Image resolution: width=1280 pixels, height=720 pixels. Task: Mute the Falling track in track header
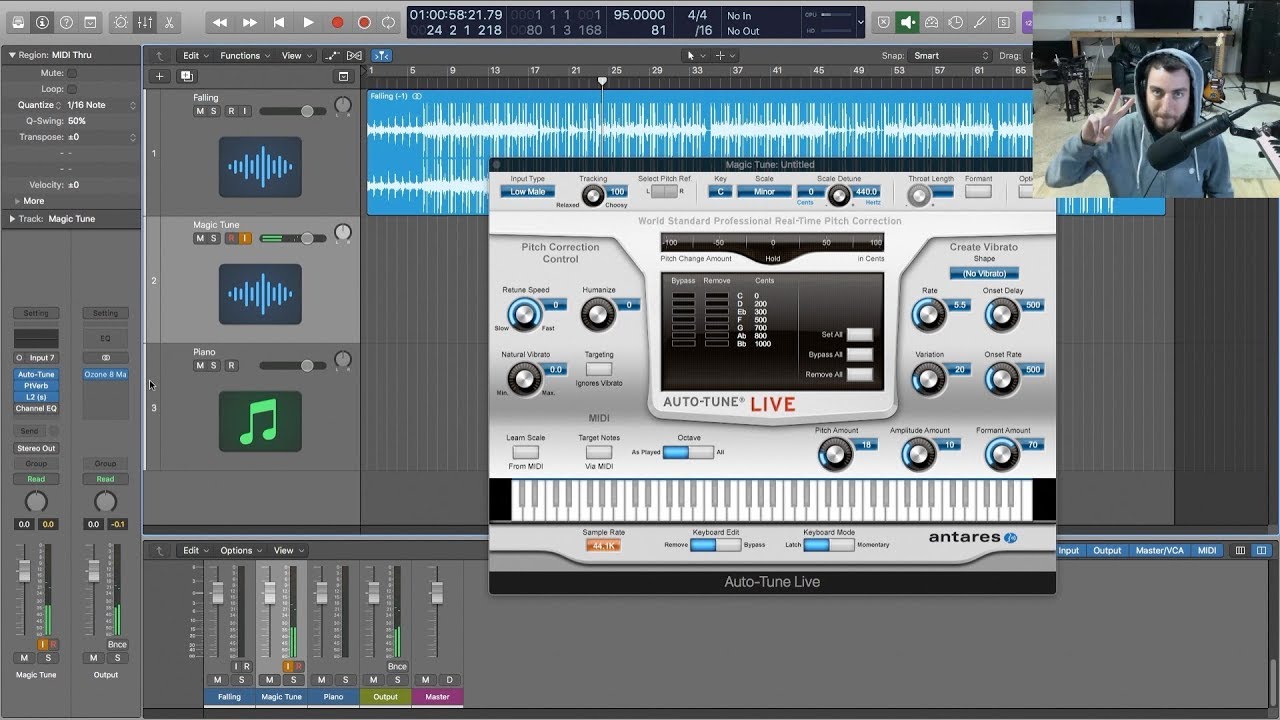pyautogui.click(x=200, y=112)
